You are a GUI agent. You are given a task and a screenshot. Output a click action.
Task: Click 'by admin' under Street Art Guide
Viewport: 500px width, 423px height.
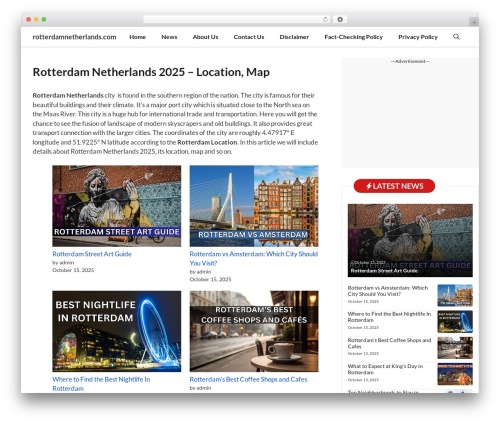tap(63, 263)
